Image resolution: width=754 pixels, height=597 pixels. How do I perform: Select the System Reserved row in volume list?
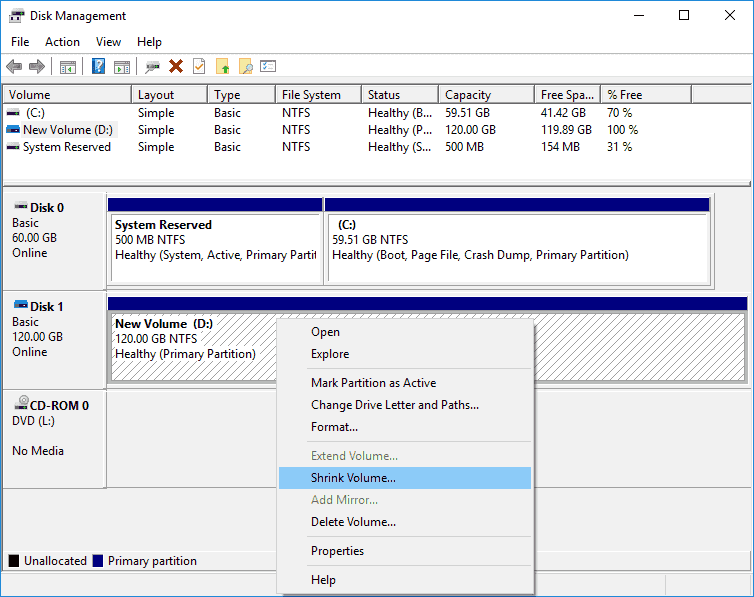click(66, 147)
